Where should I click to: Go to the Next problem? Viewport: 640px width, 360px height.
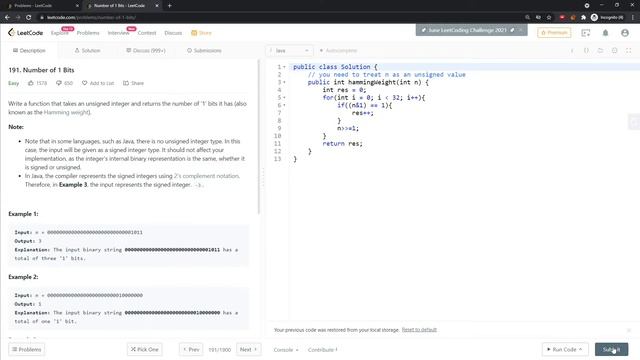click(248, 349)
